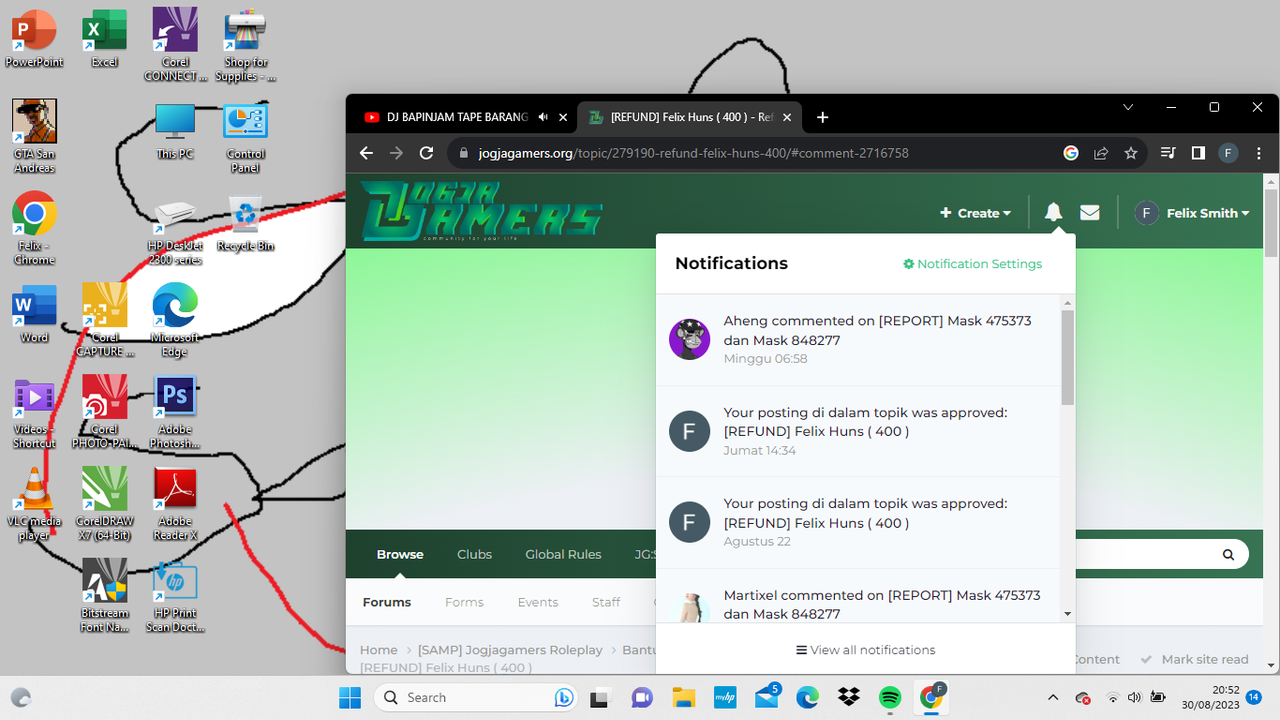This screenshot has height=720, width=1280.
Task: Select the VLC media player desktop icon
Action: (34, 504)
